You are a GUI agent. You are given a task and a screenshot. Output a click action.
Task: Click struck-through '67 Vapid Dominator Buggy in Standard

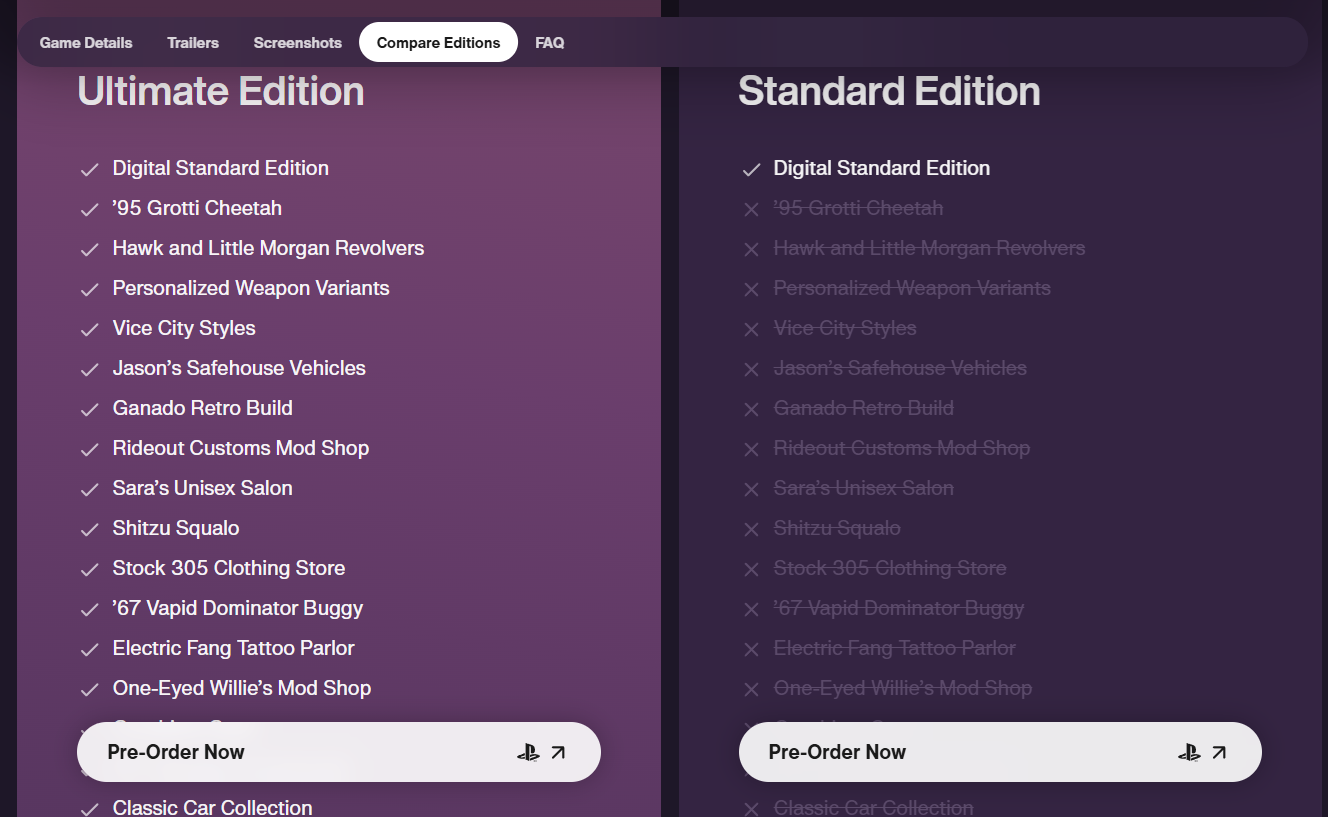[x=899, y=608]
